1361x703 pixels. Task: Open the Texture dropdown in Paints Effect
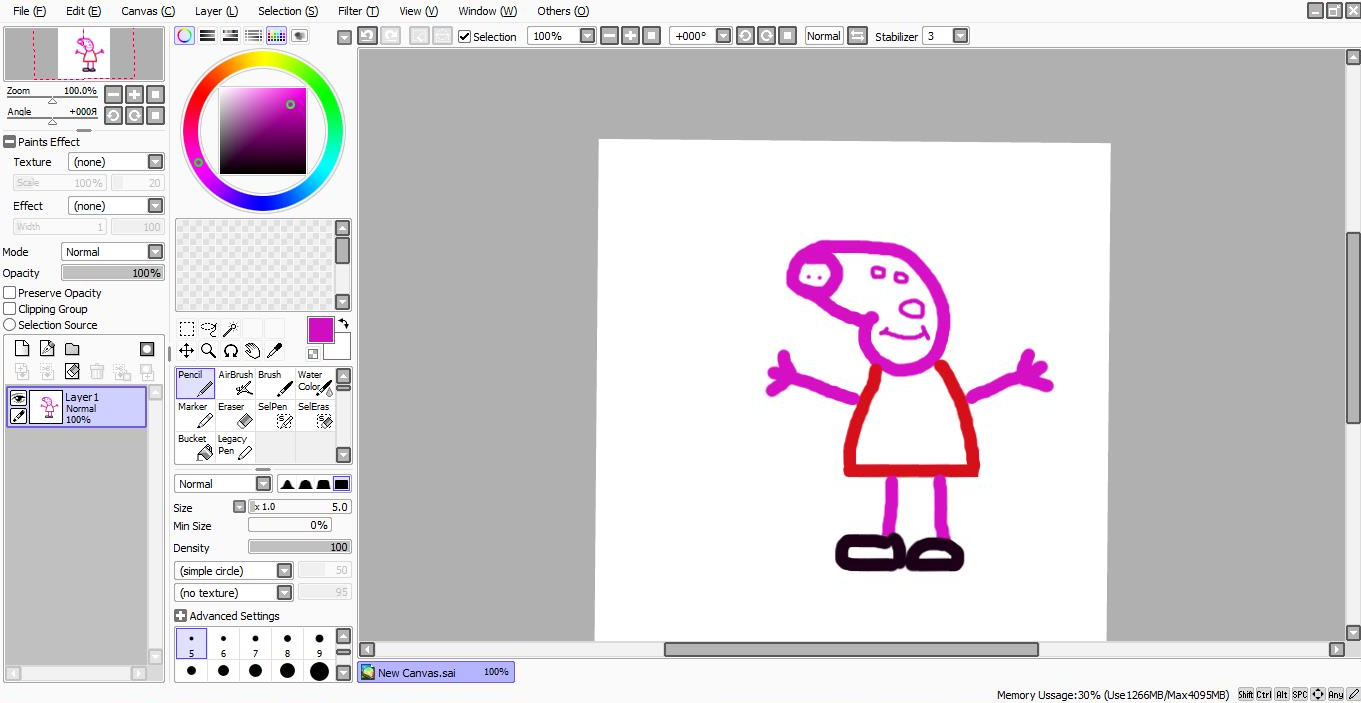pyautogui.click(x=155, y=162)
